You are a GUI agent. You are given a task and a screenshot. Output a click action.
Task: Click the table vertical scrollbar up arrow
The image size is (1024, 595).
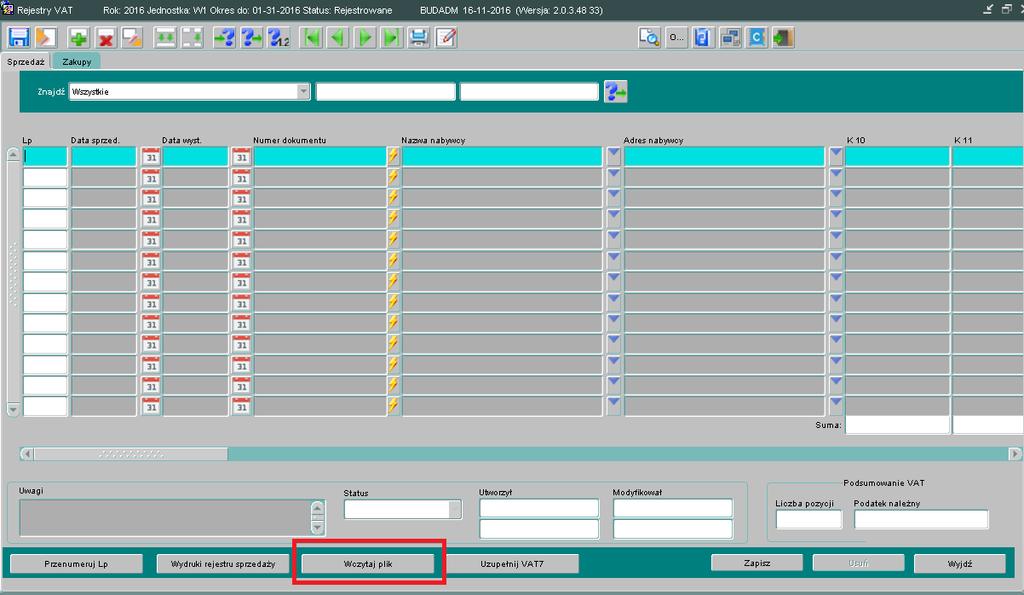(13, 154)
